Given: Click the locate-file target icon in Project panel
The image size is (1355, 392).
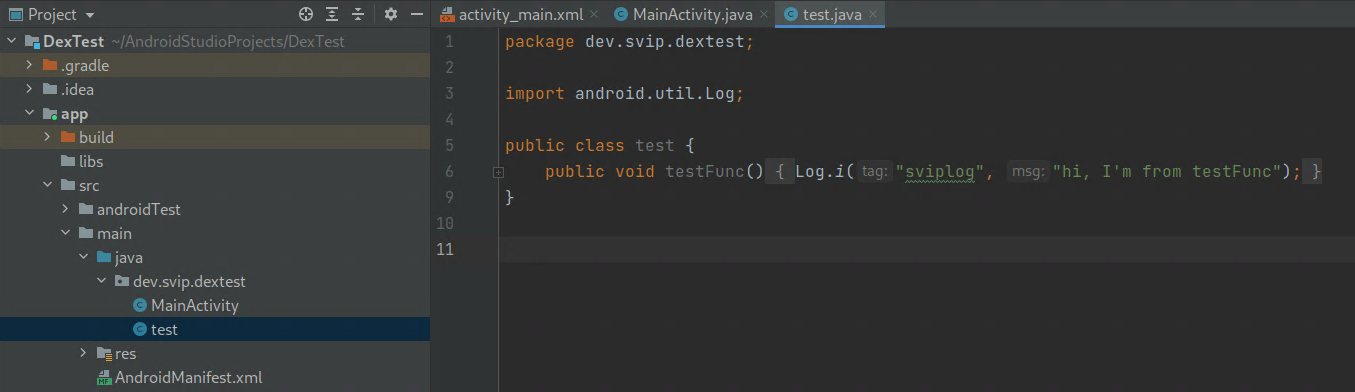Looking at the screenshot, I should (307, 15).
